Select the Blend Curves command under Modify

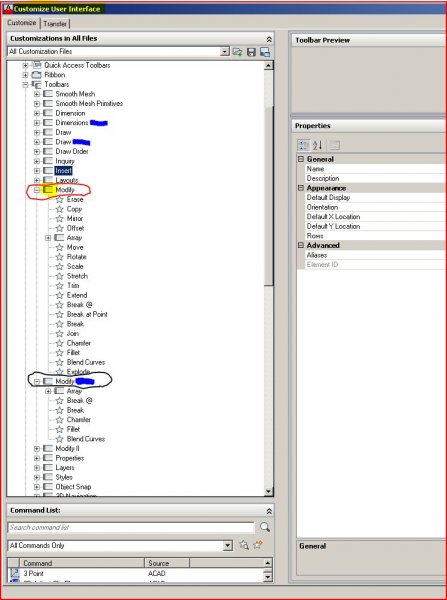coord(86,362)
